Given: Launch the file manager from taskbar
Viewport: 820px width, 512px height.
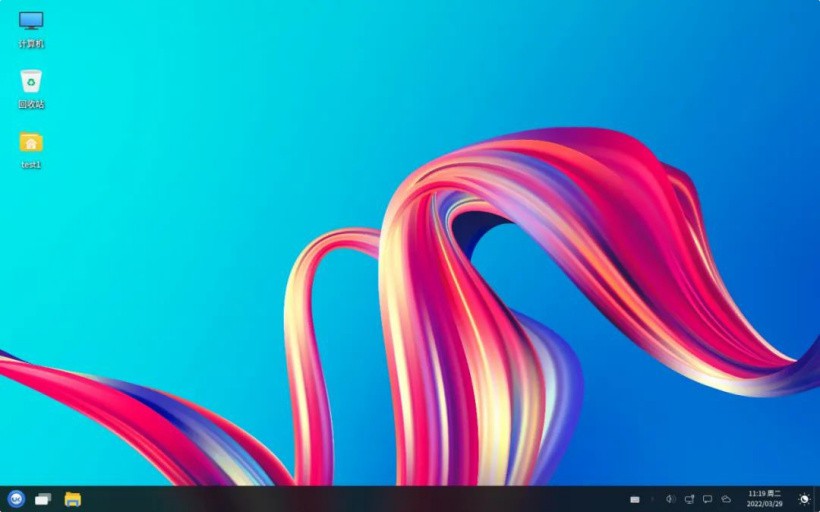Looking at the screenshot, I should pyautogui.click(x=72, y=498).
